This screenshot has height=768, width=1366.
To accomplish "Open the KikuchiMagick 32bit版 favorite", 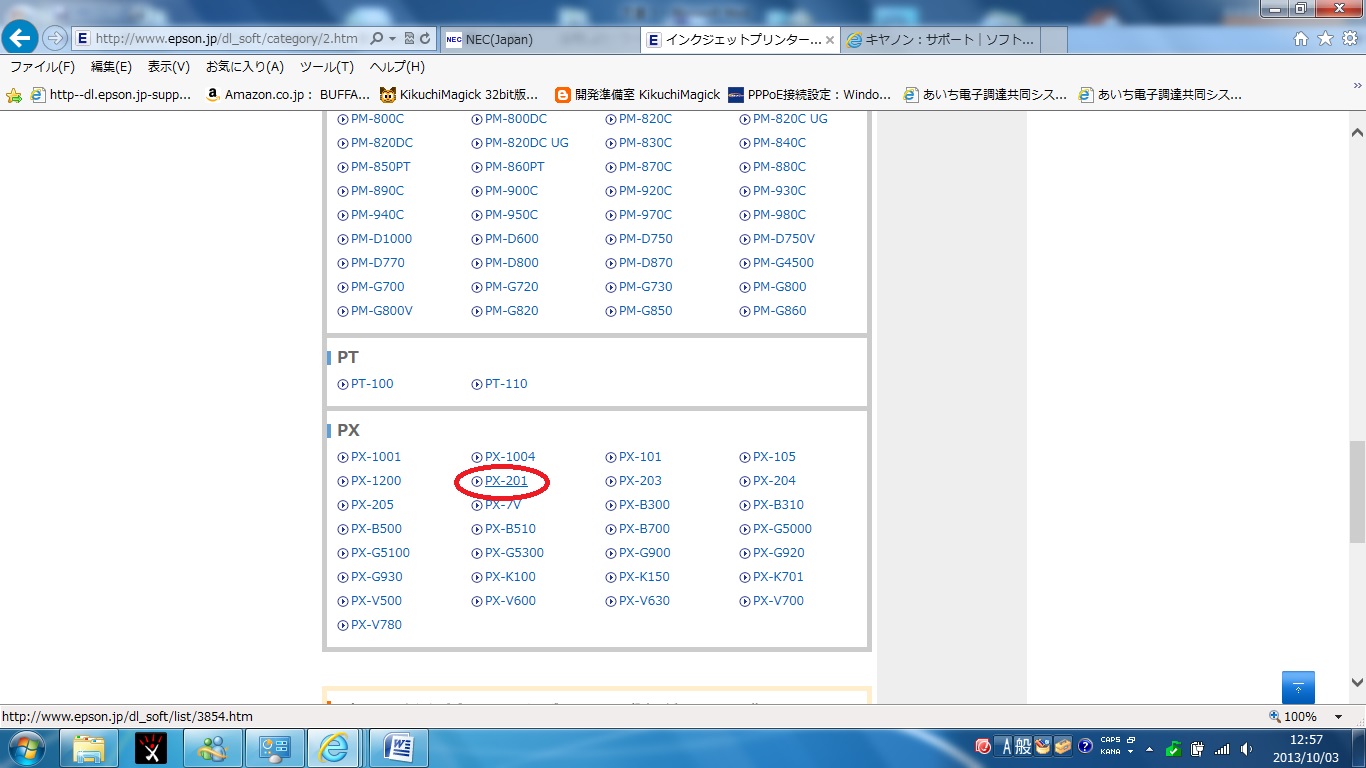I will point(459,95).
